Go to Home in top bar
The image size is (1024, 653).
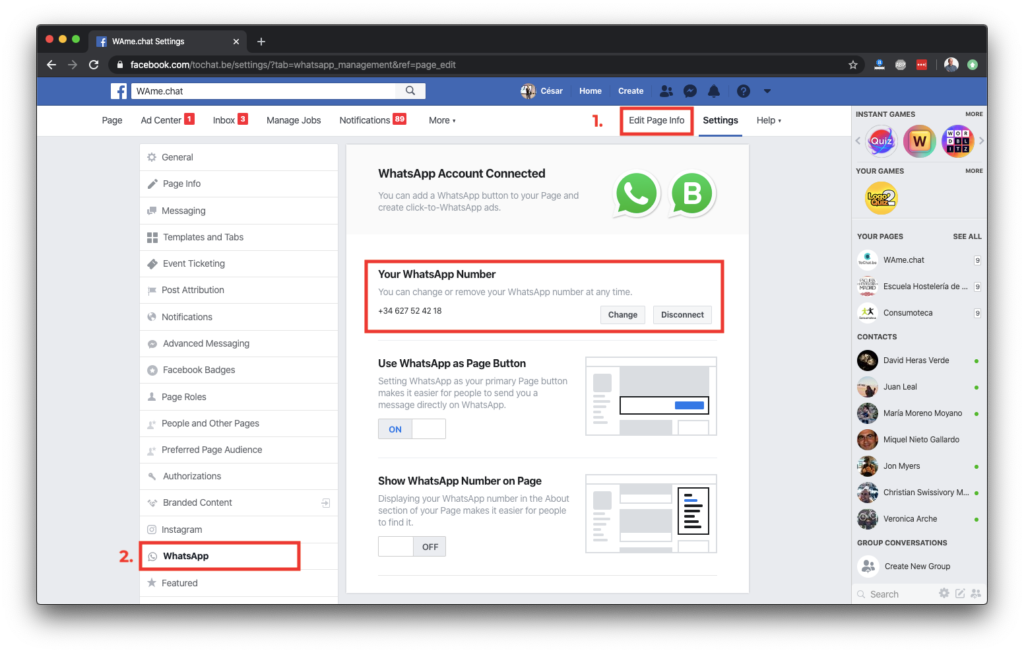[x=590, y=91]
